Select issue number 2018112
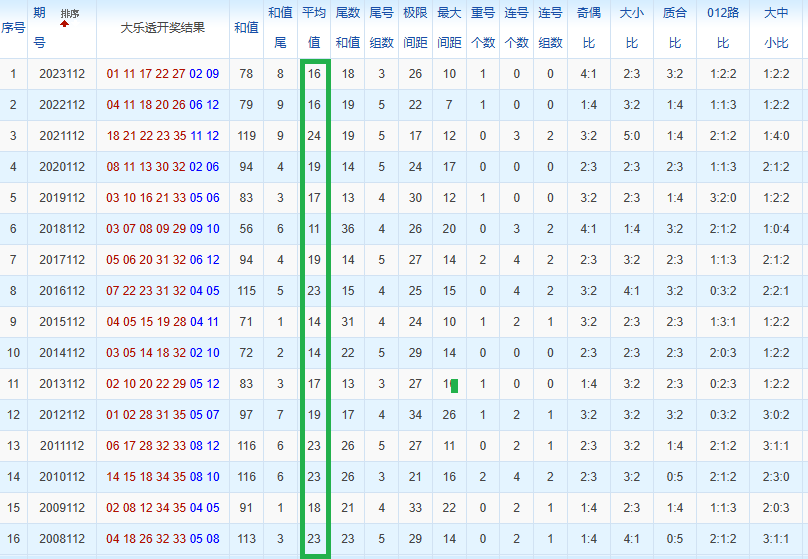 [62, 229]
